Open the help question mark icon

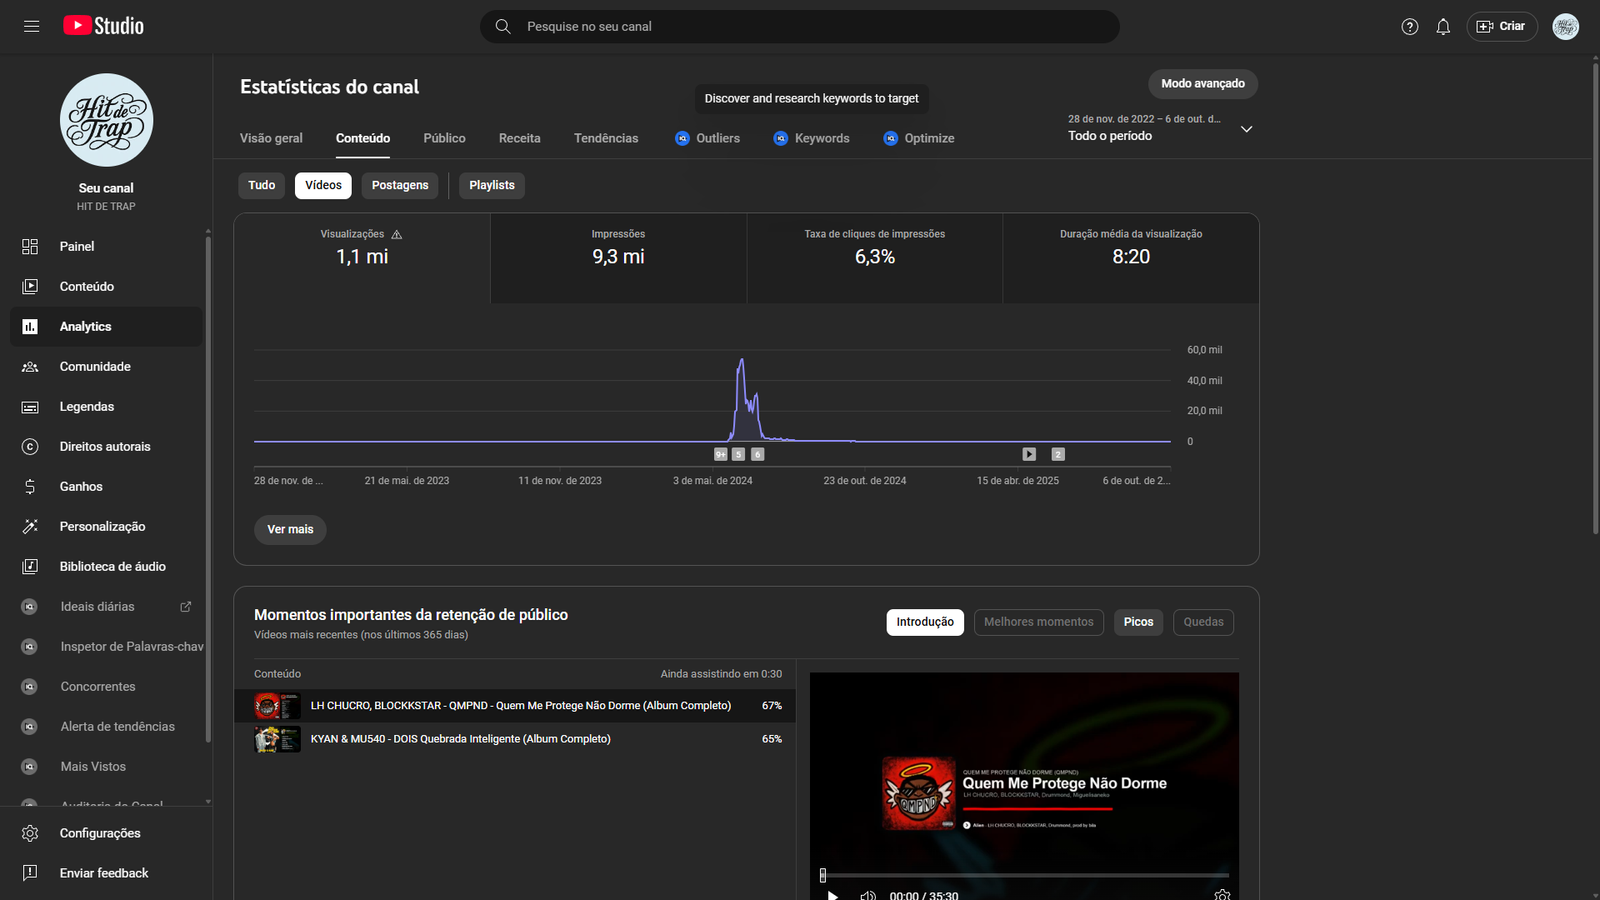(1410, 27)
